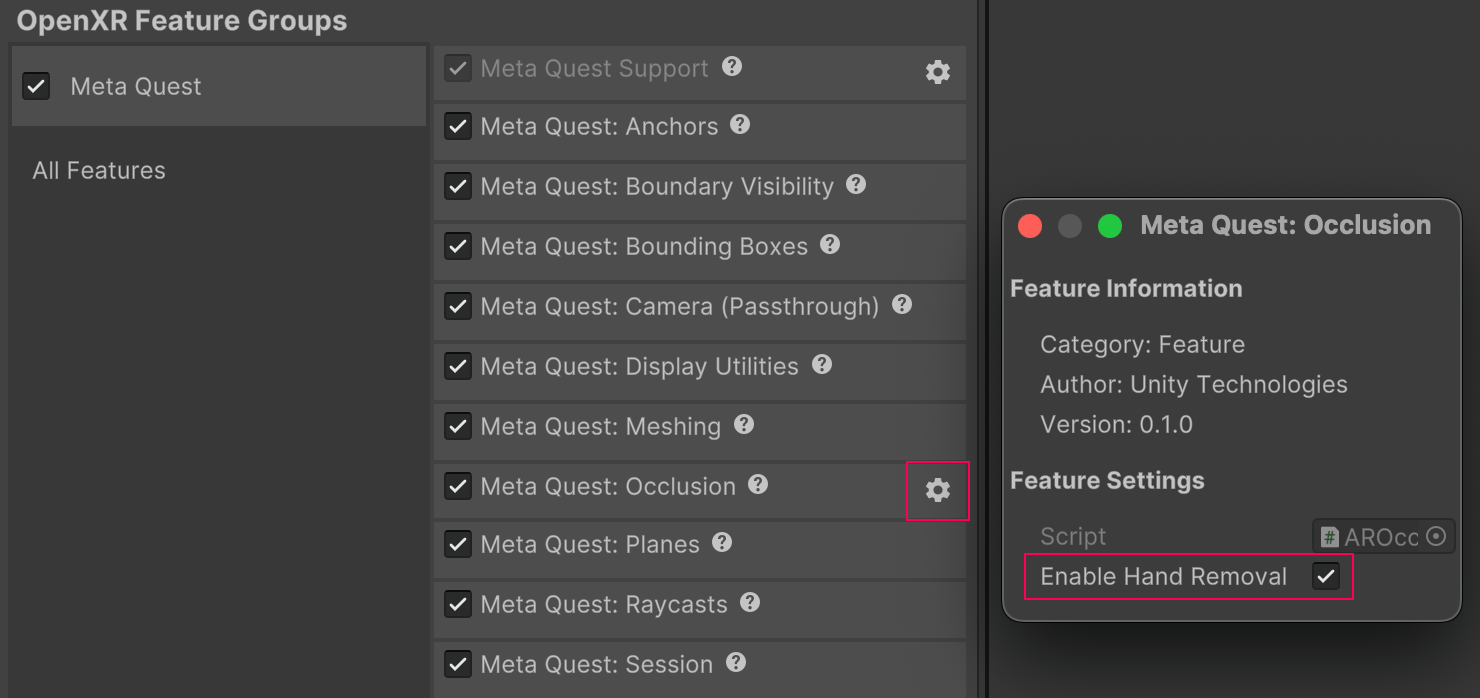Uncheck Enable Hand Removal
The height and width of the screenshot is (698, 1480).
click(1328, 576)
